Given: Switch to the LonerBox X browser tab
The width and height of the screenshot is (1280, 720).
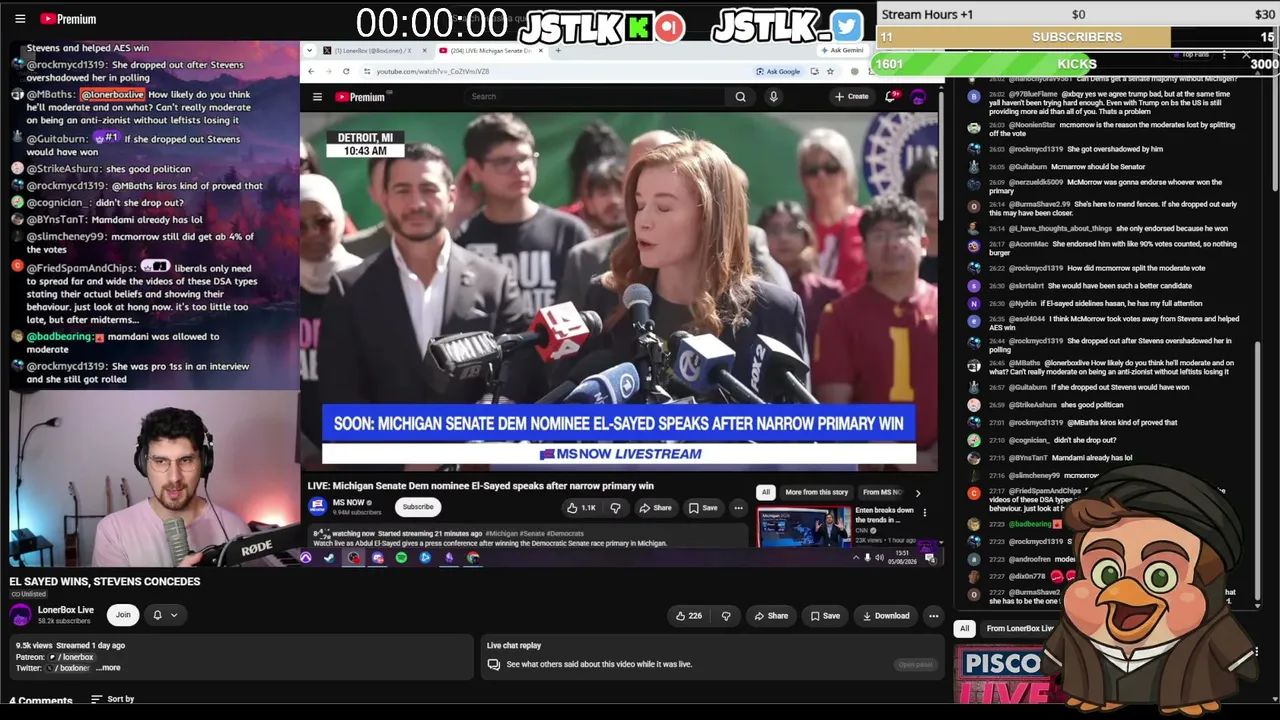Looking at the screenshot, I should click(371, 50).
